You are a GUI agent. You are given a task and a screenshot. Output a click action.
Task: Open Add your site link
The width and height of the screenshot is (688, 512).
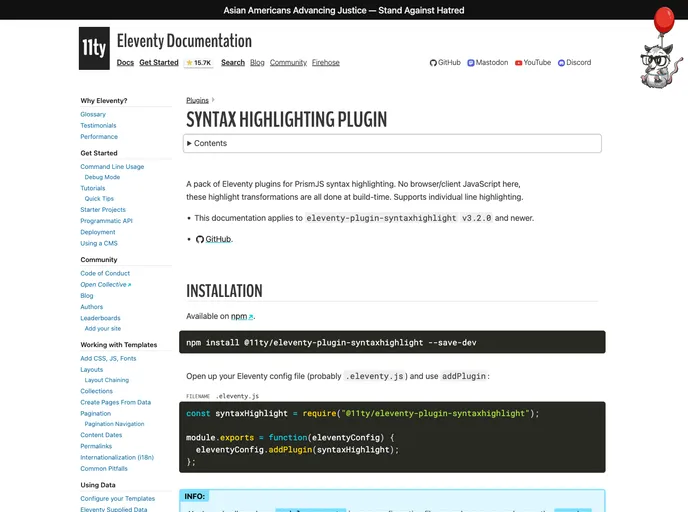[103, 329]
